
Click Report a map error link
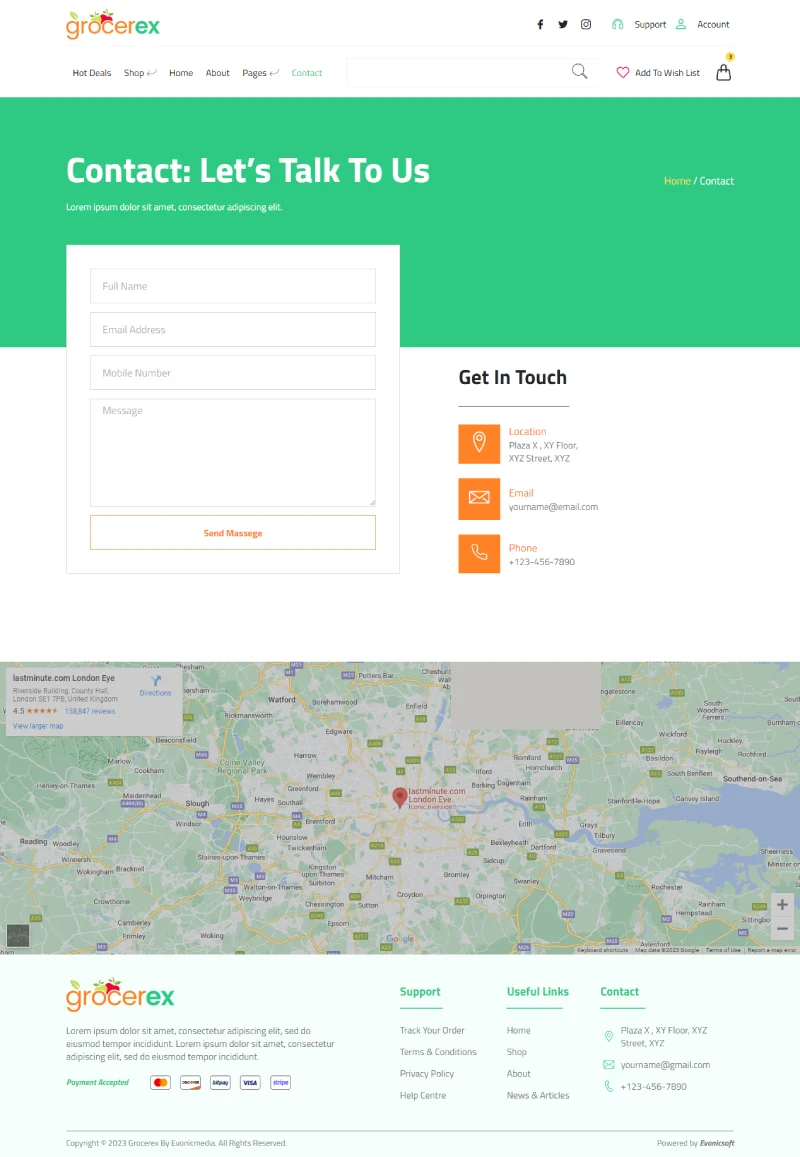(x=772, y=950)
